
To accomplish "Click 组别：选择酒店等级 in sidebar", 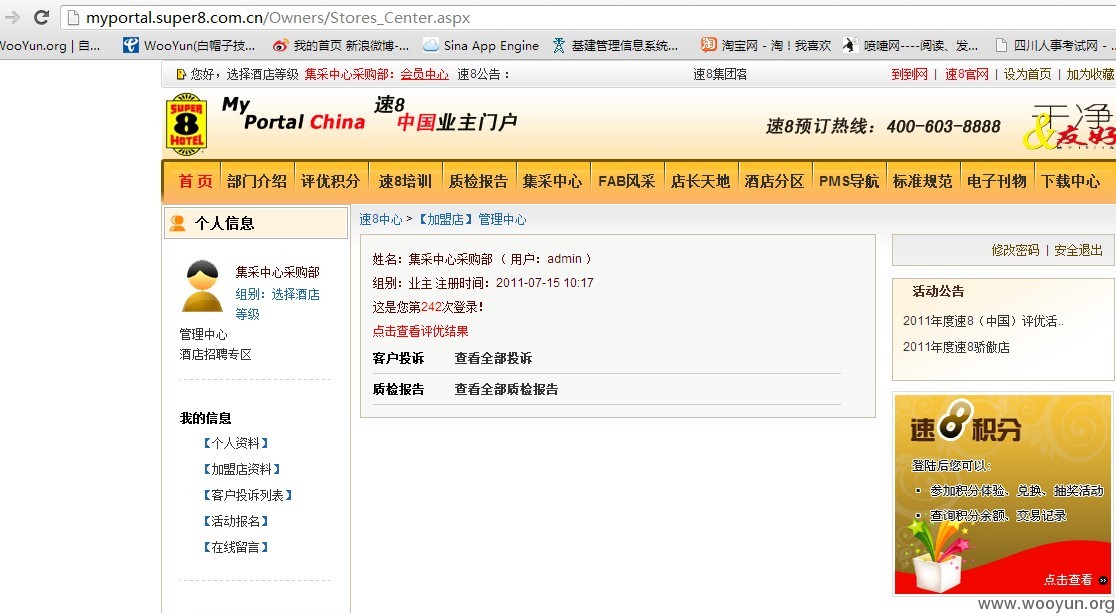I will [278, 304].
